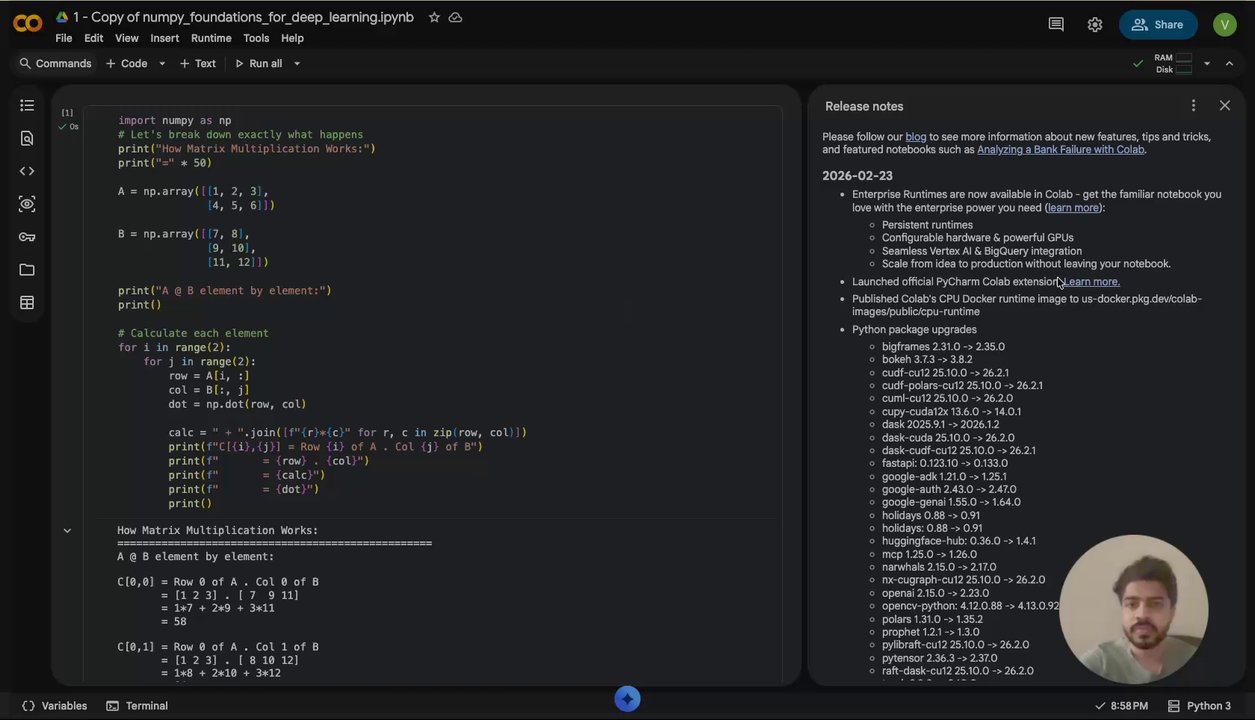Open the Files folder sidebar icon
Image resolution: width=1255 pixels, height=720 pixels.
[x=27, y=270]
